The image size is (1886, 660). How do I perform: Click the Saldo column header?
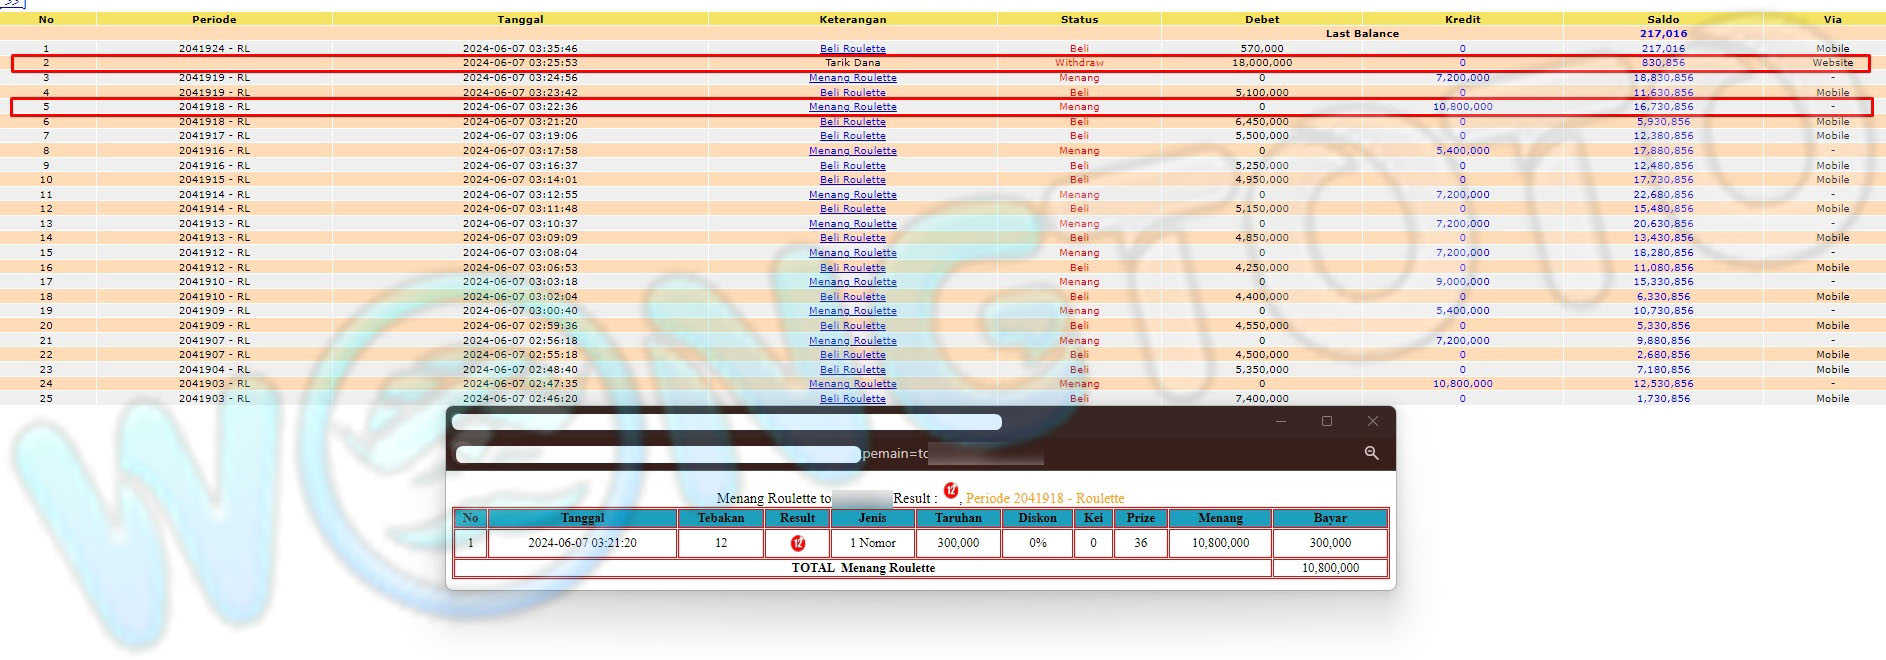pos(1662,19)
